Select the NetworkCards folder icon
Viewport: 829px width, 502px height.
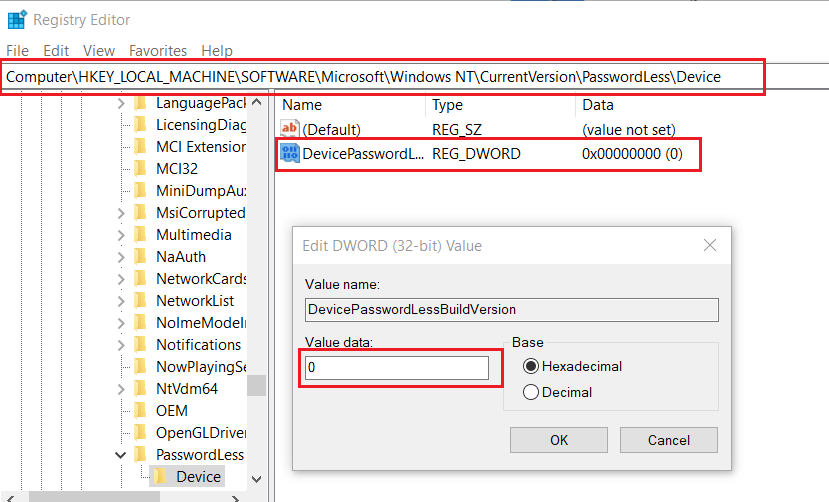(141, 278)
